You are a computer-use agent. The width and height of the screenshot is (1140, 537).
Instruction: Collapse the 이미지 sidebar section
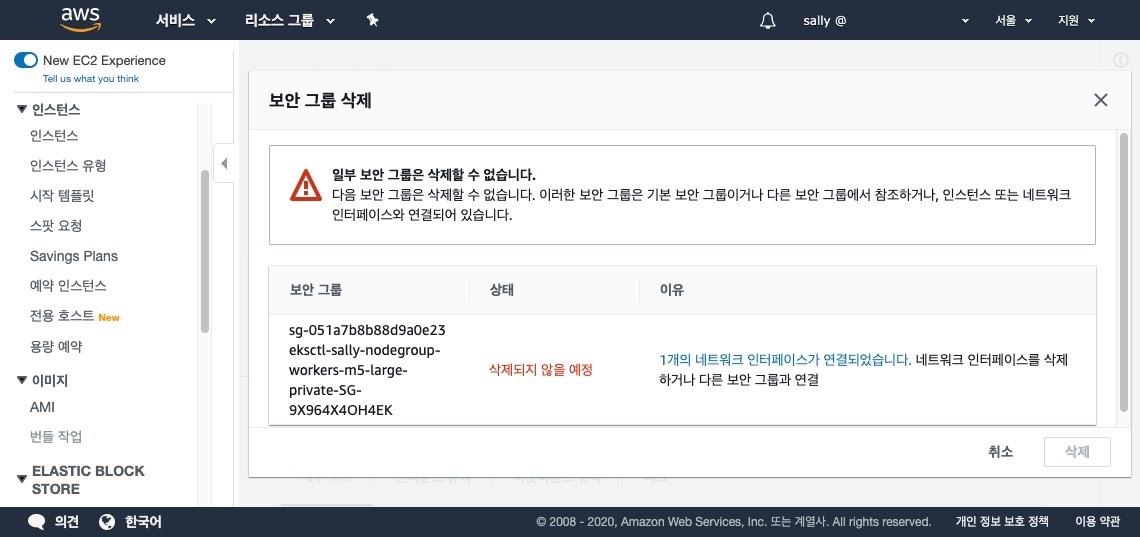(22, 380)
